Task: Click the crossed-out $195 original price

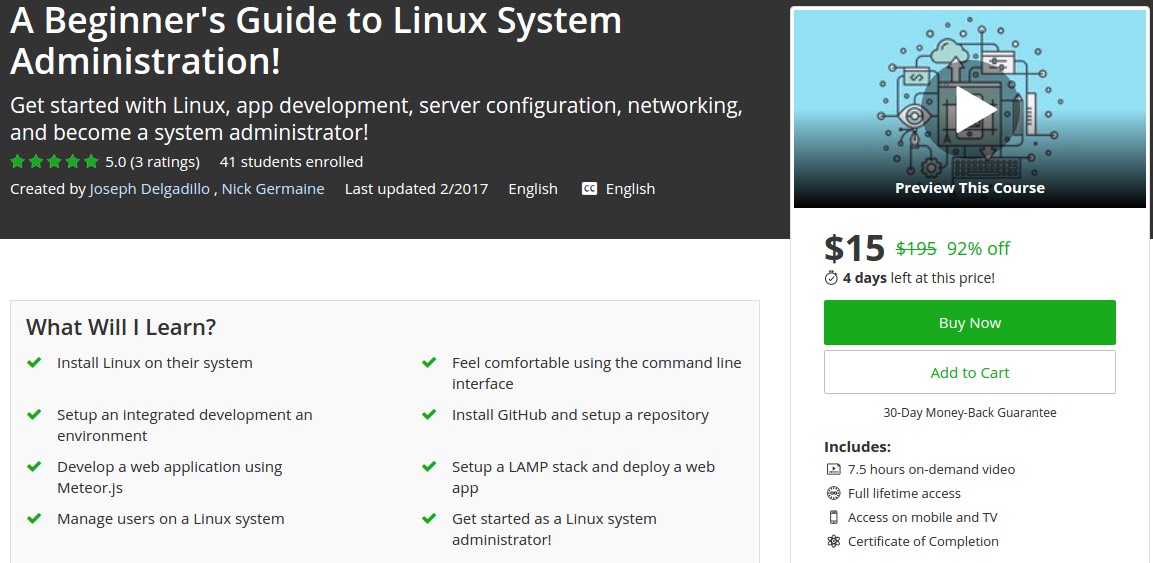Action: click(x=915, y=248)
